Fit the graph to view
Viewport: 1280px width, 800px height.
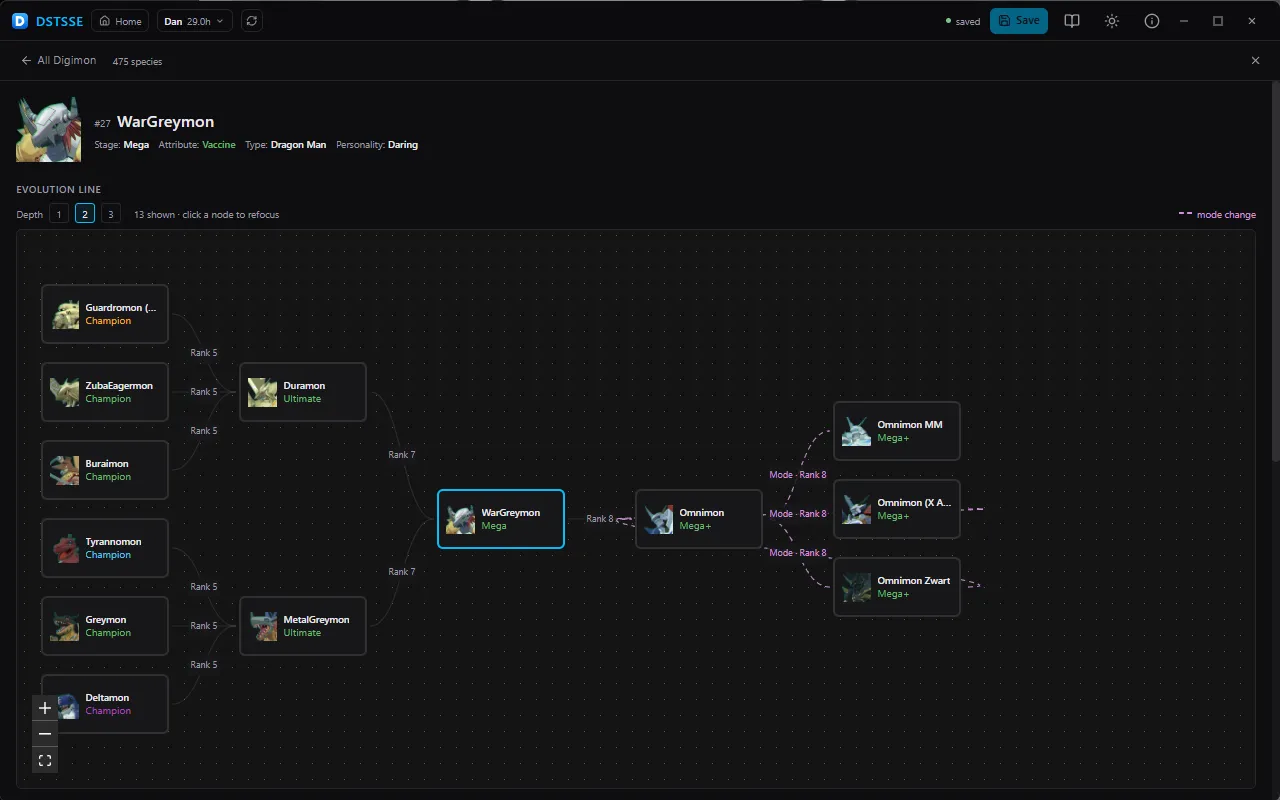(x=45, y=760)
